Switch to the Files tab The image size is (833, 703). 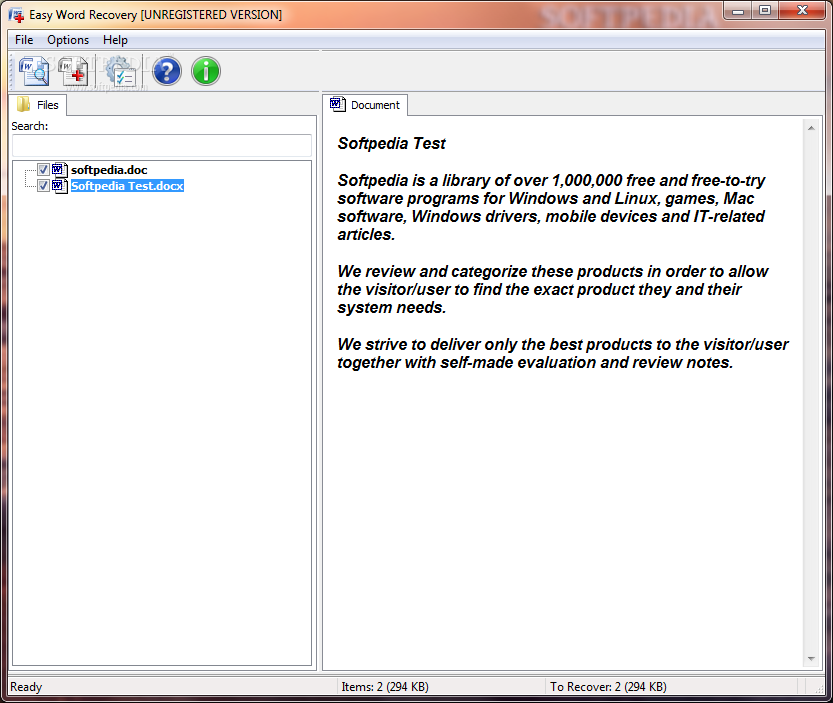(38, 105)
